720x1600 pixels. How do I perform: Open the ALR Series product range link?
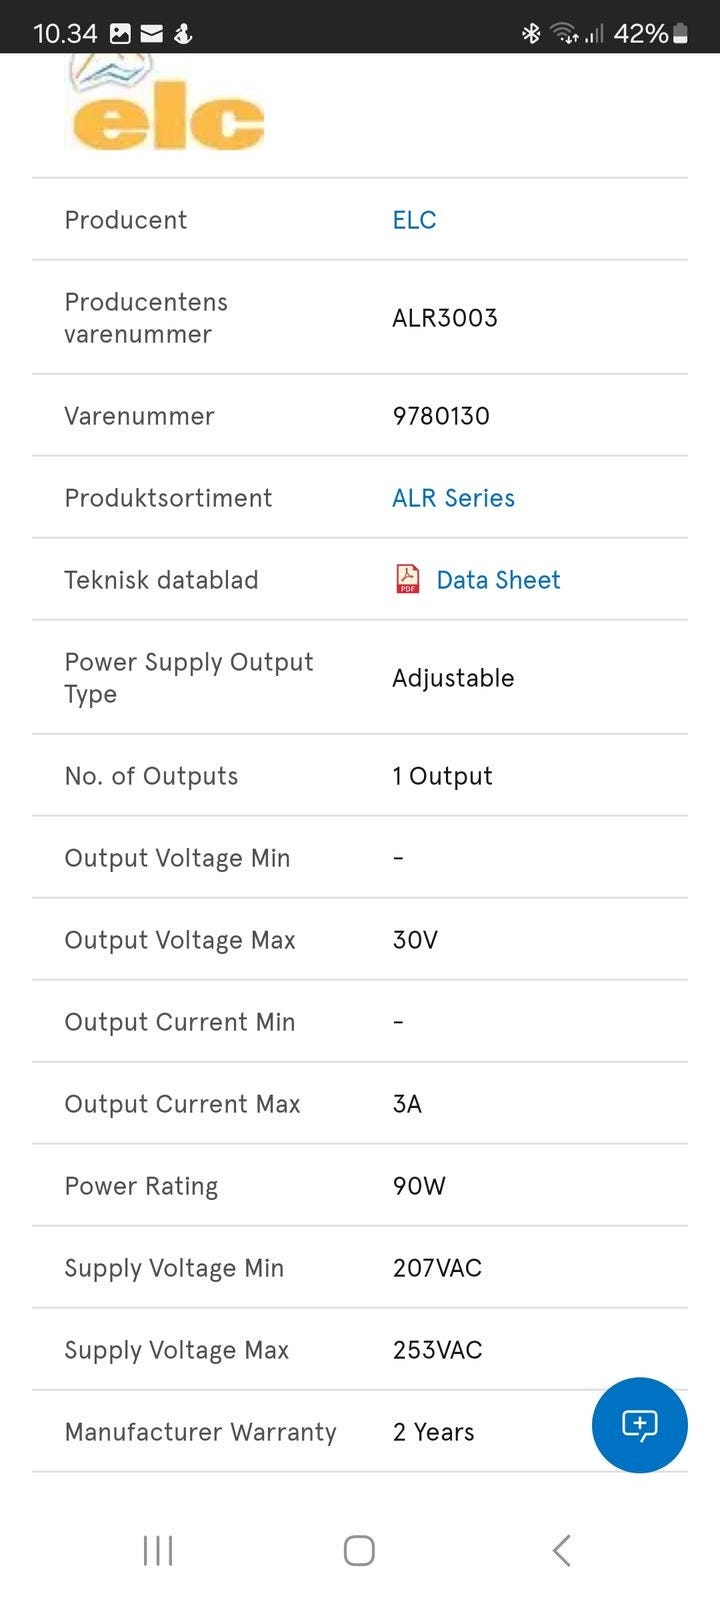(453, 498)
